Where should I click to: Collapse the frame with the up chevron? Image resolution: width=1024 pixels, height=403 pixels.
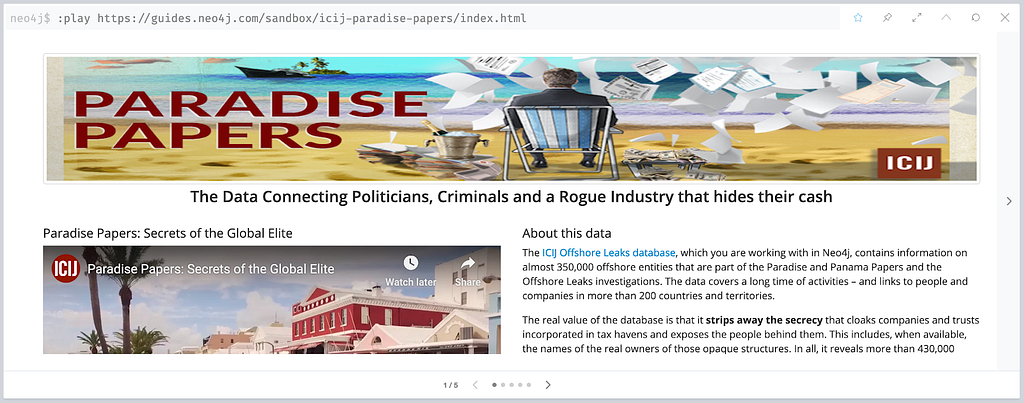(x=946, y=18)
